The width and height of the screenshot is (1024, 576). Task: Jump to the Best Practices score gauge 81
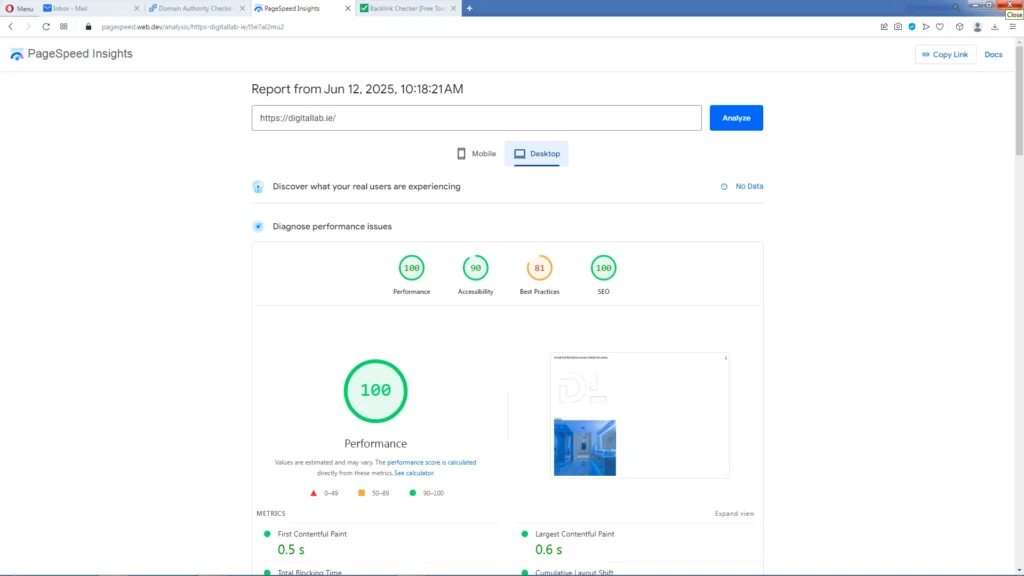click(x=539, y=268)
